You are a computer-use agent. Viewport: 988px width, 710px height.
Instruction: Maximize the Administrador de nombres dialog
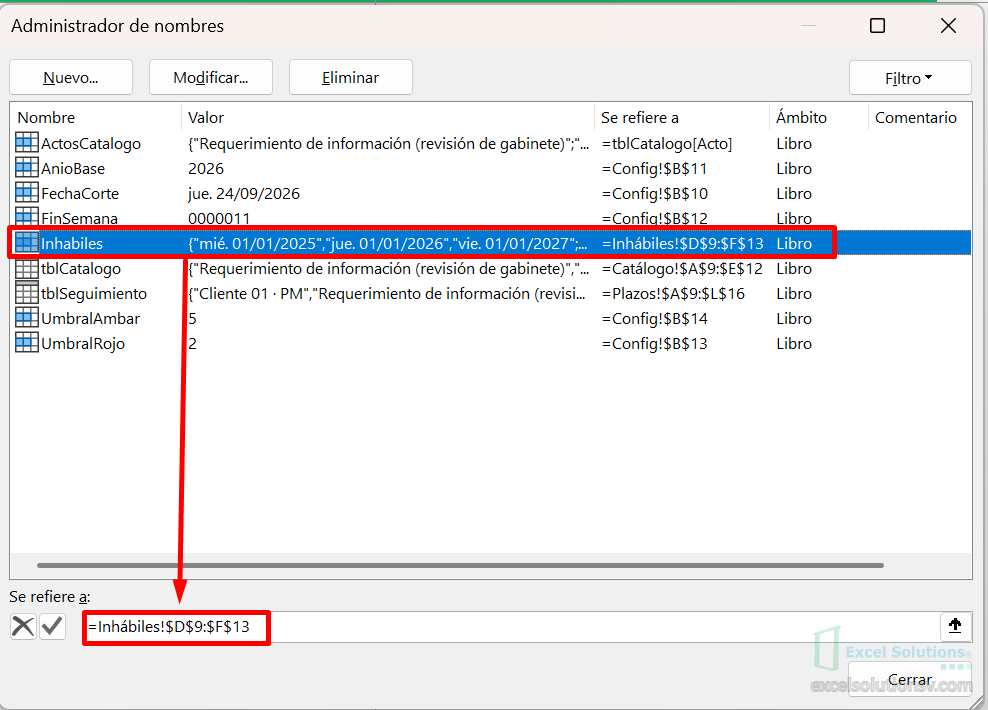coord(877,25)
